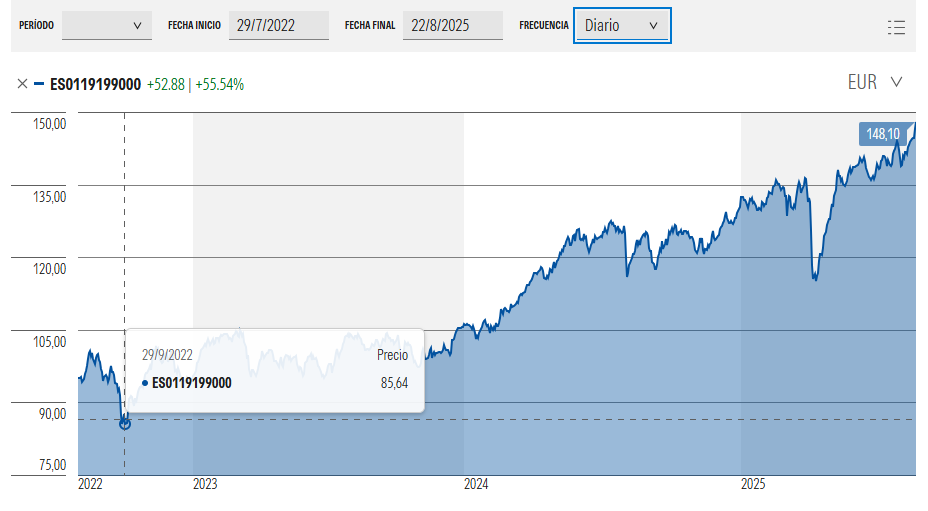Click the blue series line indicator in legend
This screenshot has width=928, height=511.
[39, 84]
